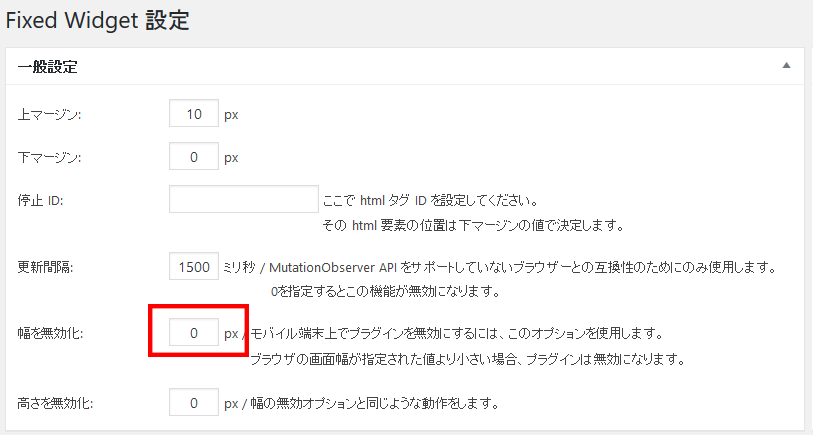Click the 一般設定 panel heading
This screenshot has height=435, width=813.
click(x=48, y=67)
